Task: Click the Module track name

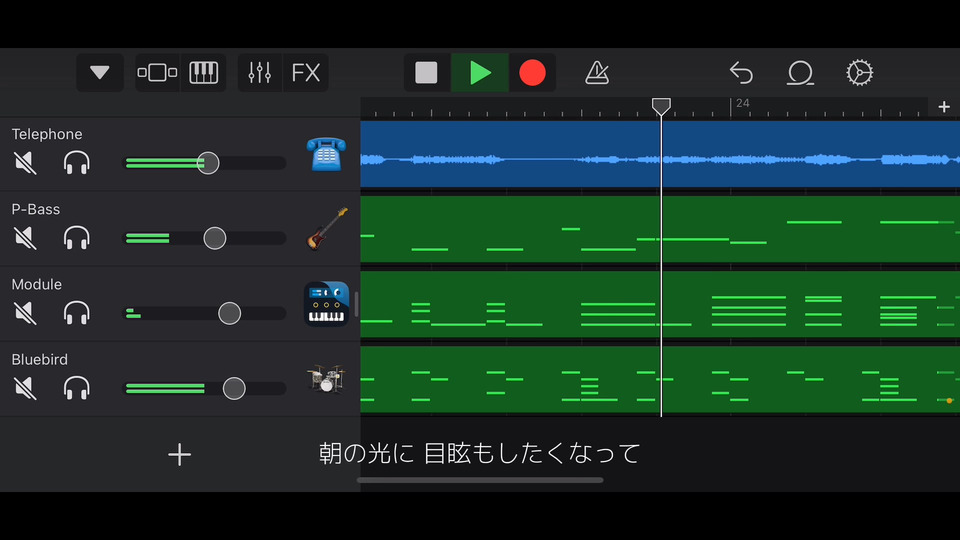Action: click(x=37, y=285)
